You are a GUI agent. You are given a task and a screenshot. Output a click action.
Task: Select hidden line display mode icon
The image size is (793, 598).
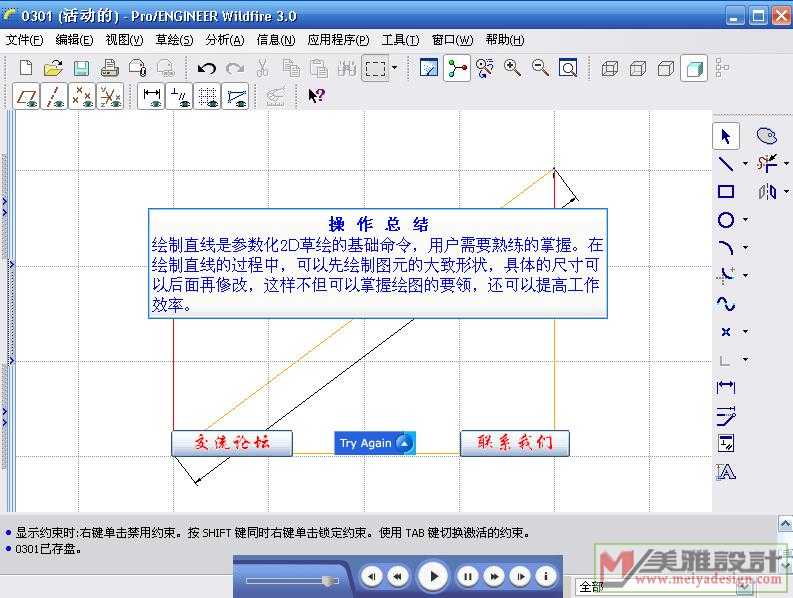point(638,68)
